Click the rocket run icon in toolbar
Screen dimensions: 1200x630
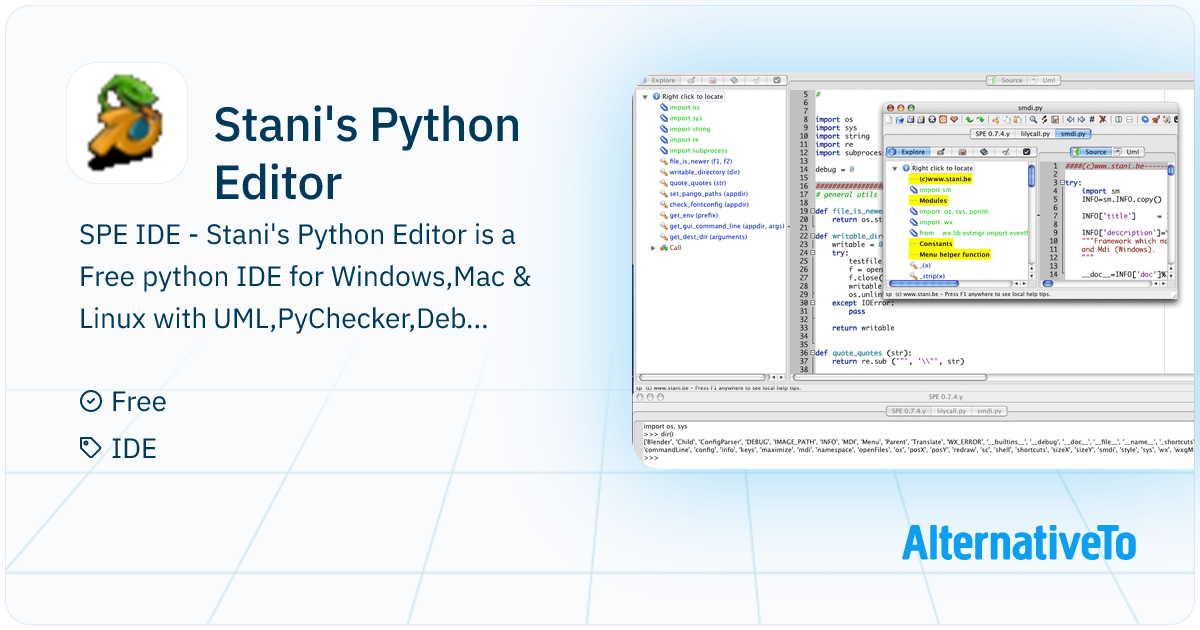[x=1156, y=119]
